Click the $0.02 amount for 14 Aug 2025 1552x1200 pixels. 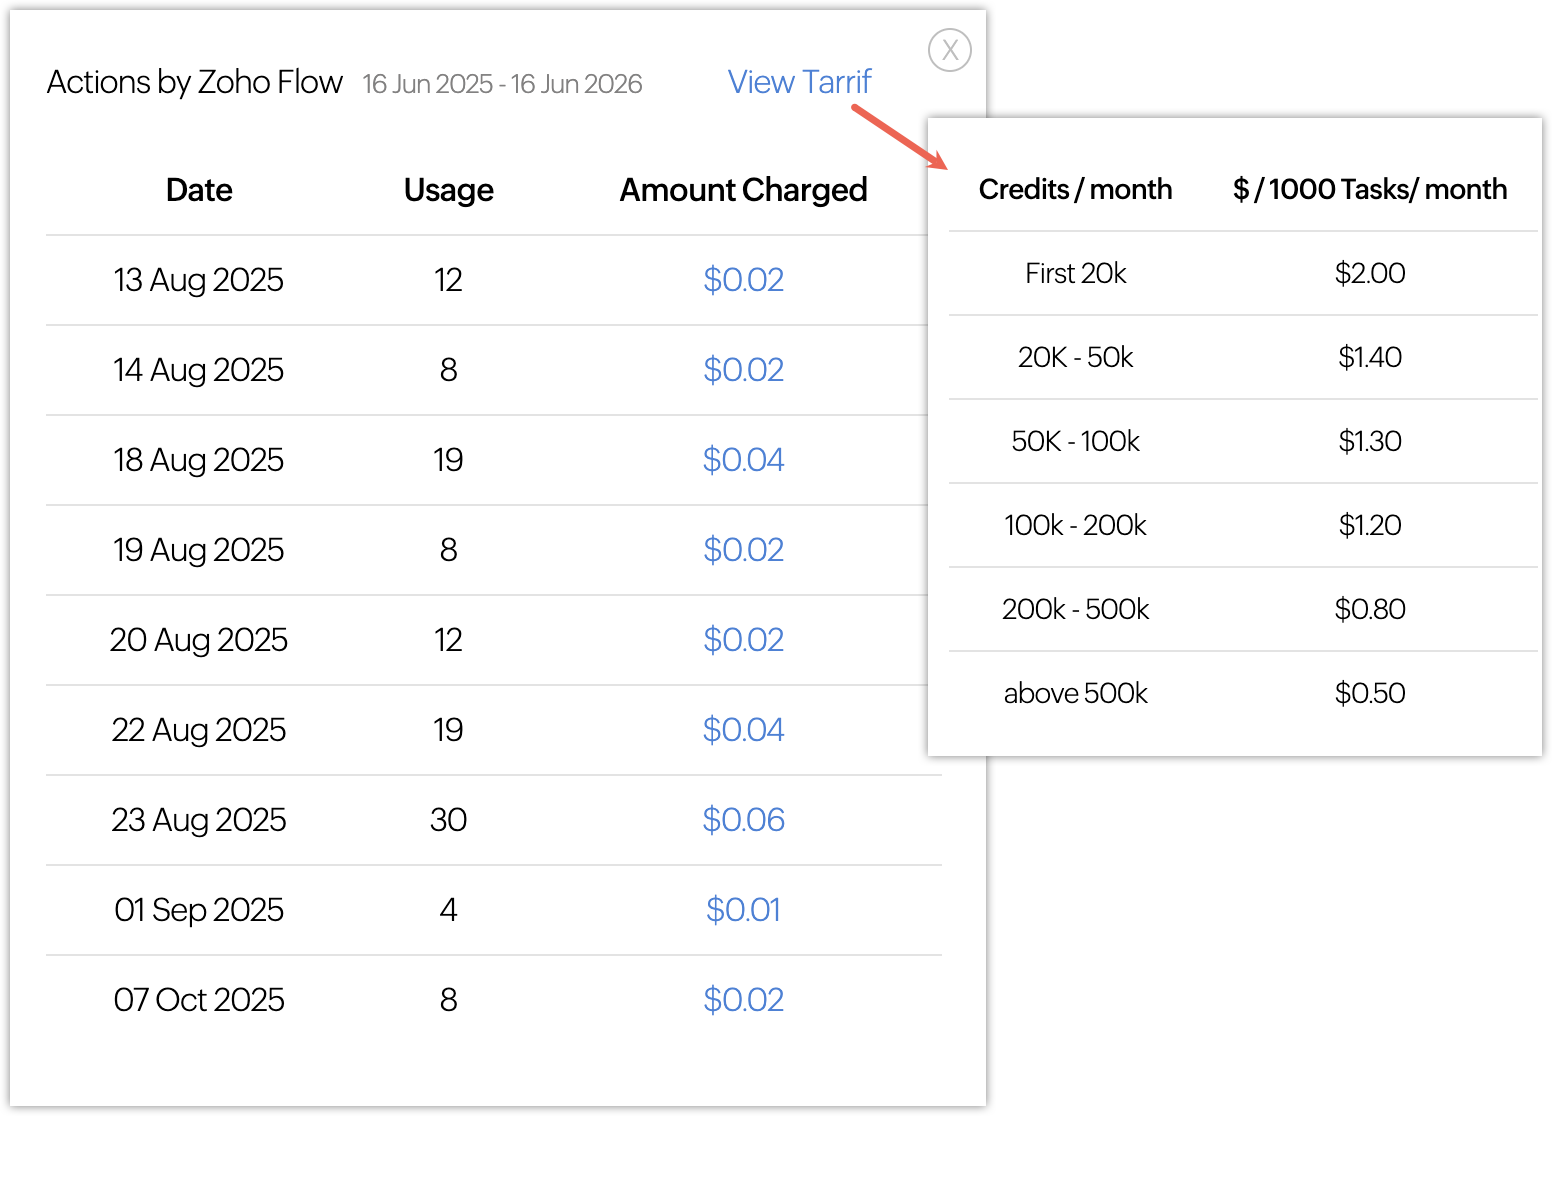coord(743,370)
